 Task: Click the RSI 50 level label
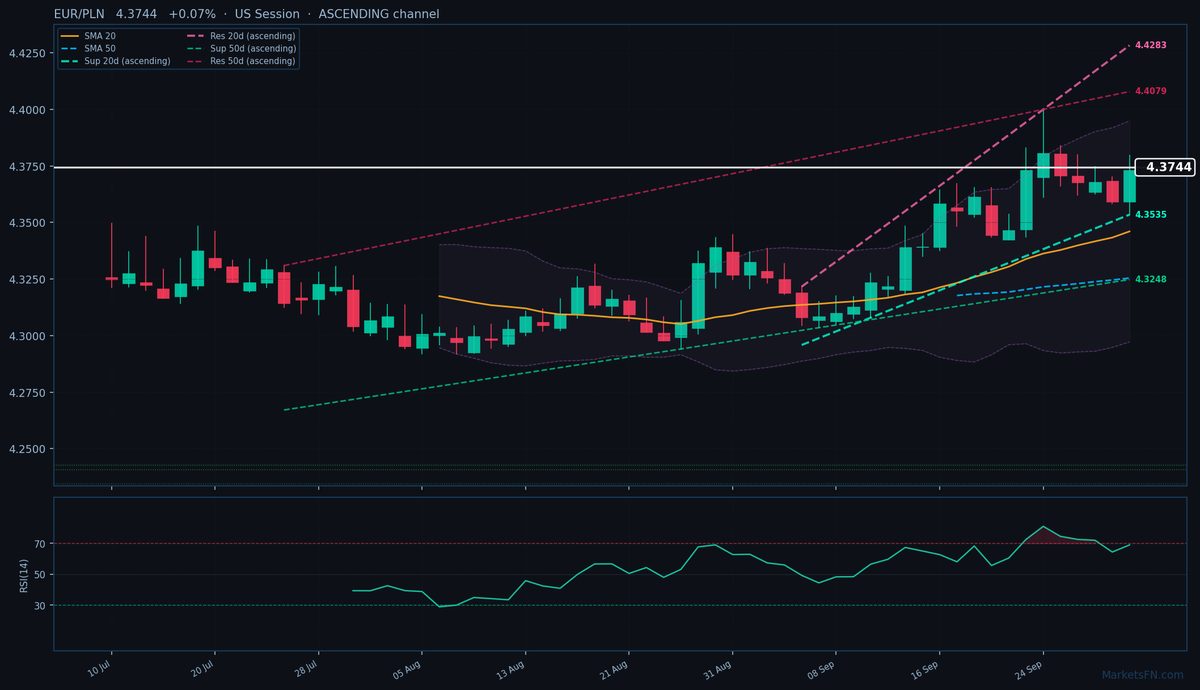coord(40,575)
